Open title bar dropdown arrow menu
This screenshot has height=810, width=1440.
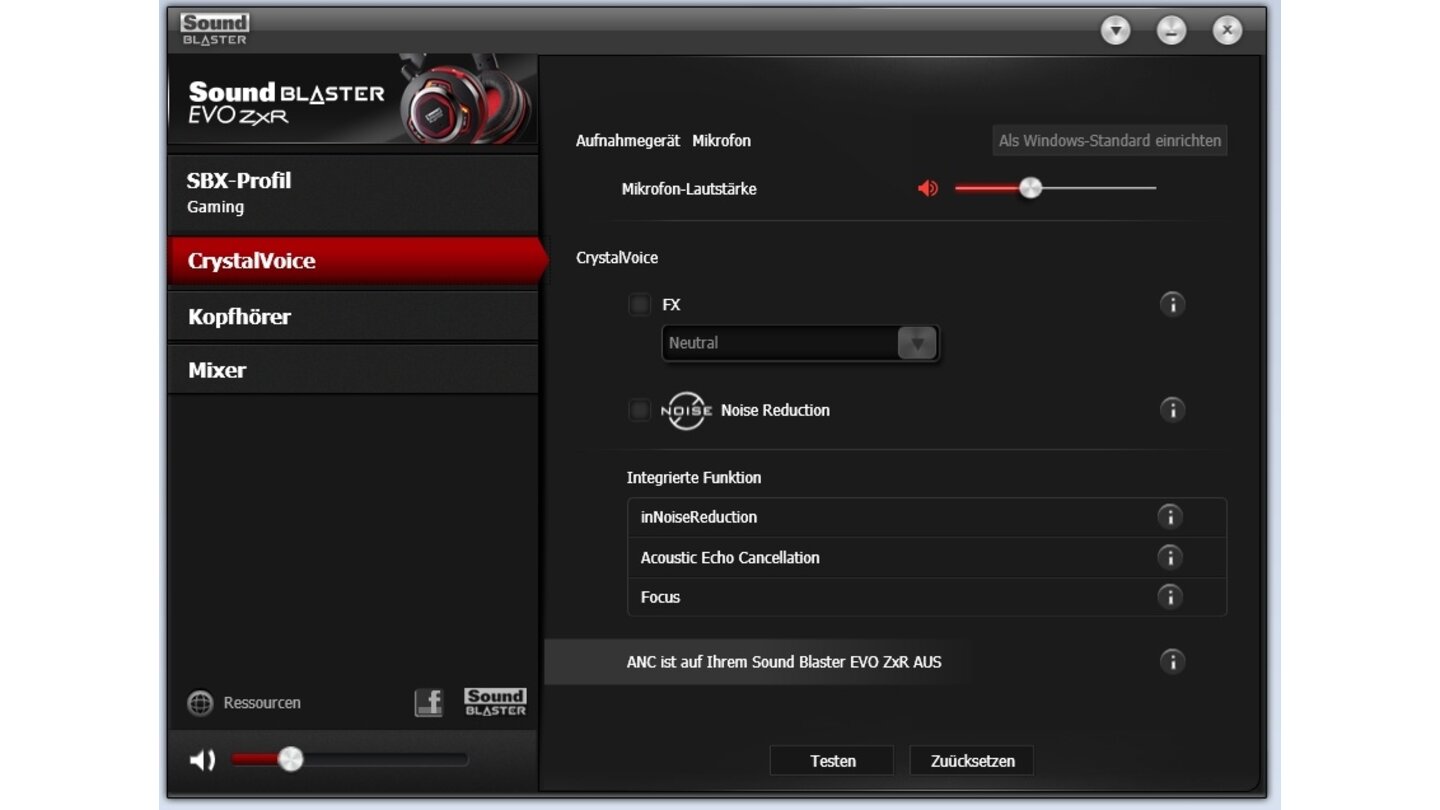point(1115,30)
